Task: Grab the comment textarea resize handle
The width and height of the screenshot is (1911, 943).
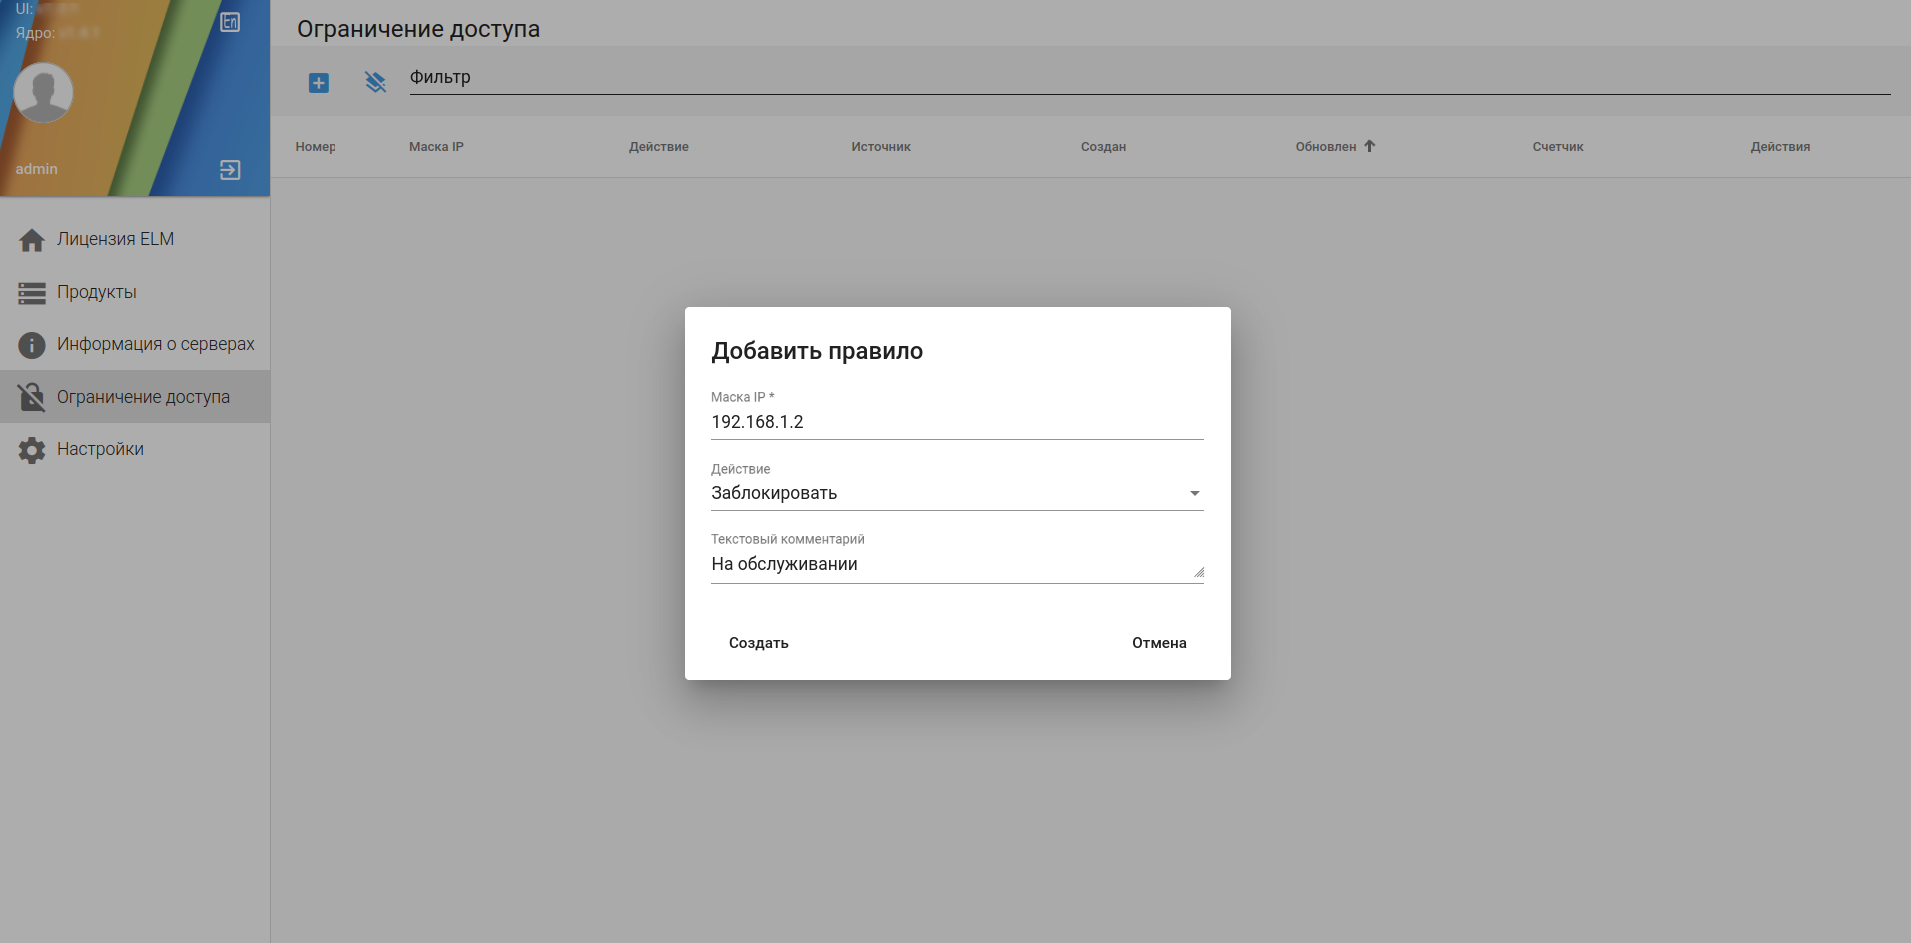Action: point(1199,573)
